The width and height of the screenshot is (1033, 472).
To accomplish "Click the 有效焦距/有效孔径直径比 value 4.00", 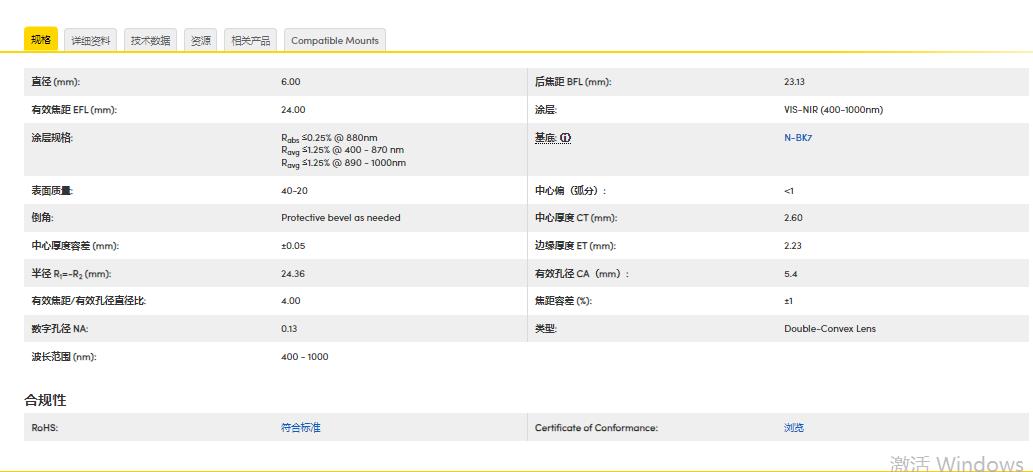I will pyautogui.click(x=291, y=301).
